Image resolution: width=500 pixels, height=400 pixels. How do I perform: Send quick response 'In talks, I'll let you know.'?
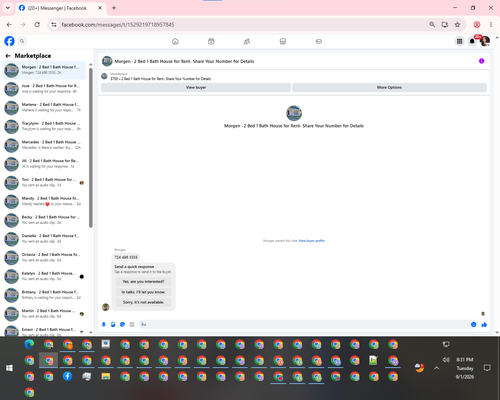click(x=143, y=292)
